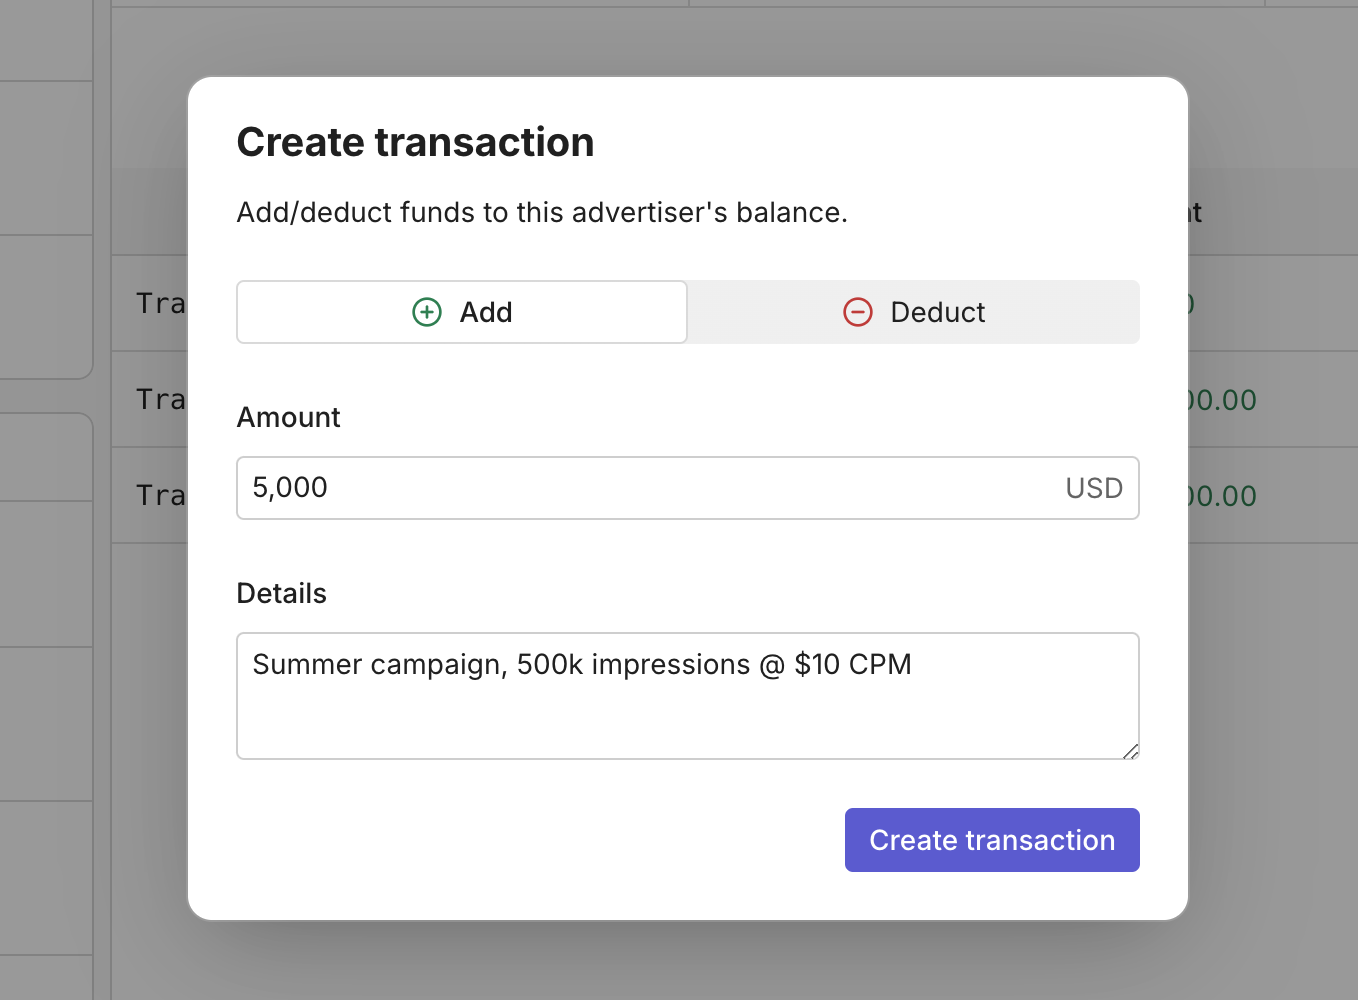This screenshot has height=1000, width=1358.
Task: Click the red minus circle icon
Action: (x=858, y=312)
